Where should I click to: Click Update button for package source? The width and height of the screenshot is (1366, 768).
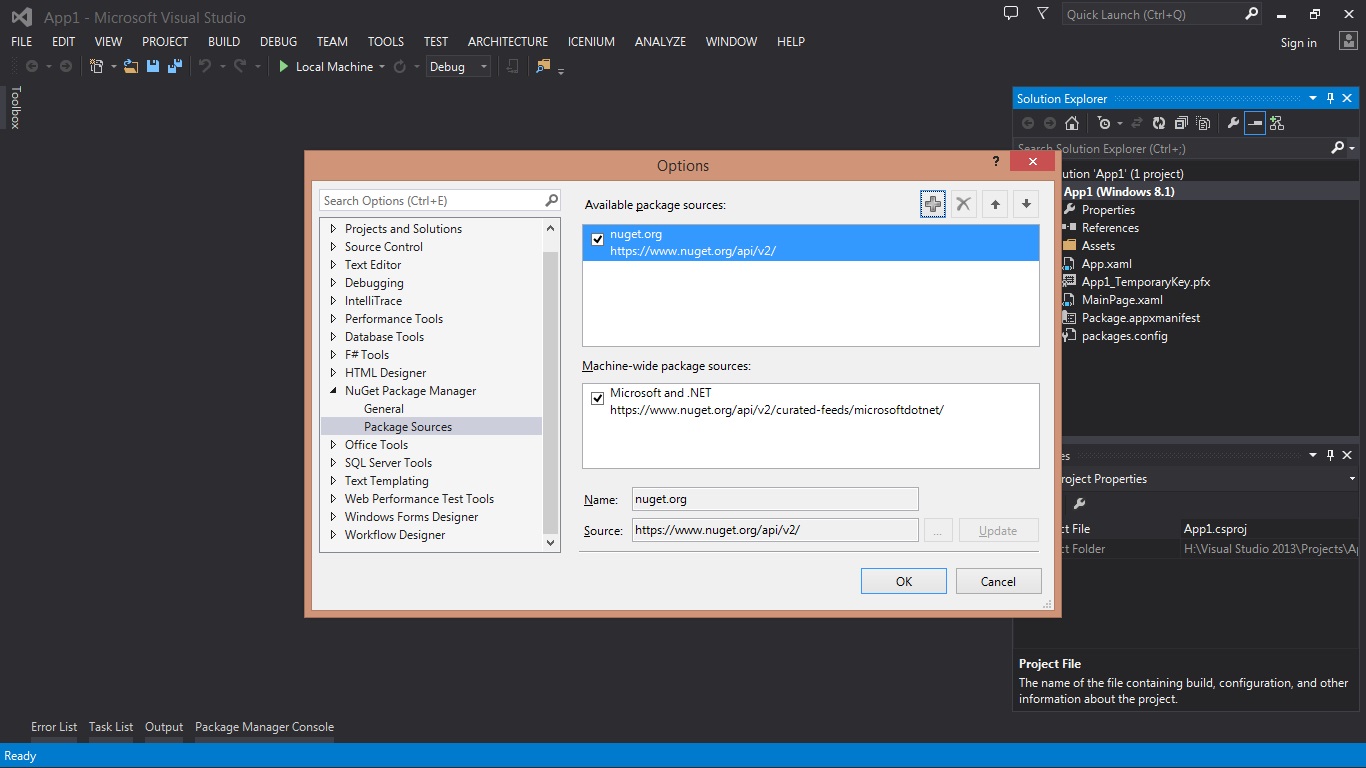pyautogui.click(x=998, y=530)
